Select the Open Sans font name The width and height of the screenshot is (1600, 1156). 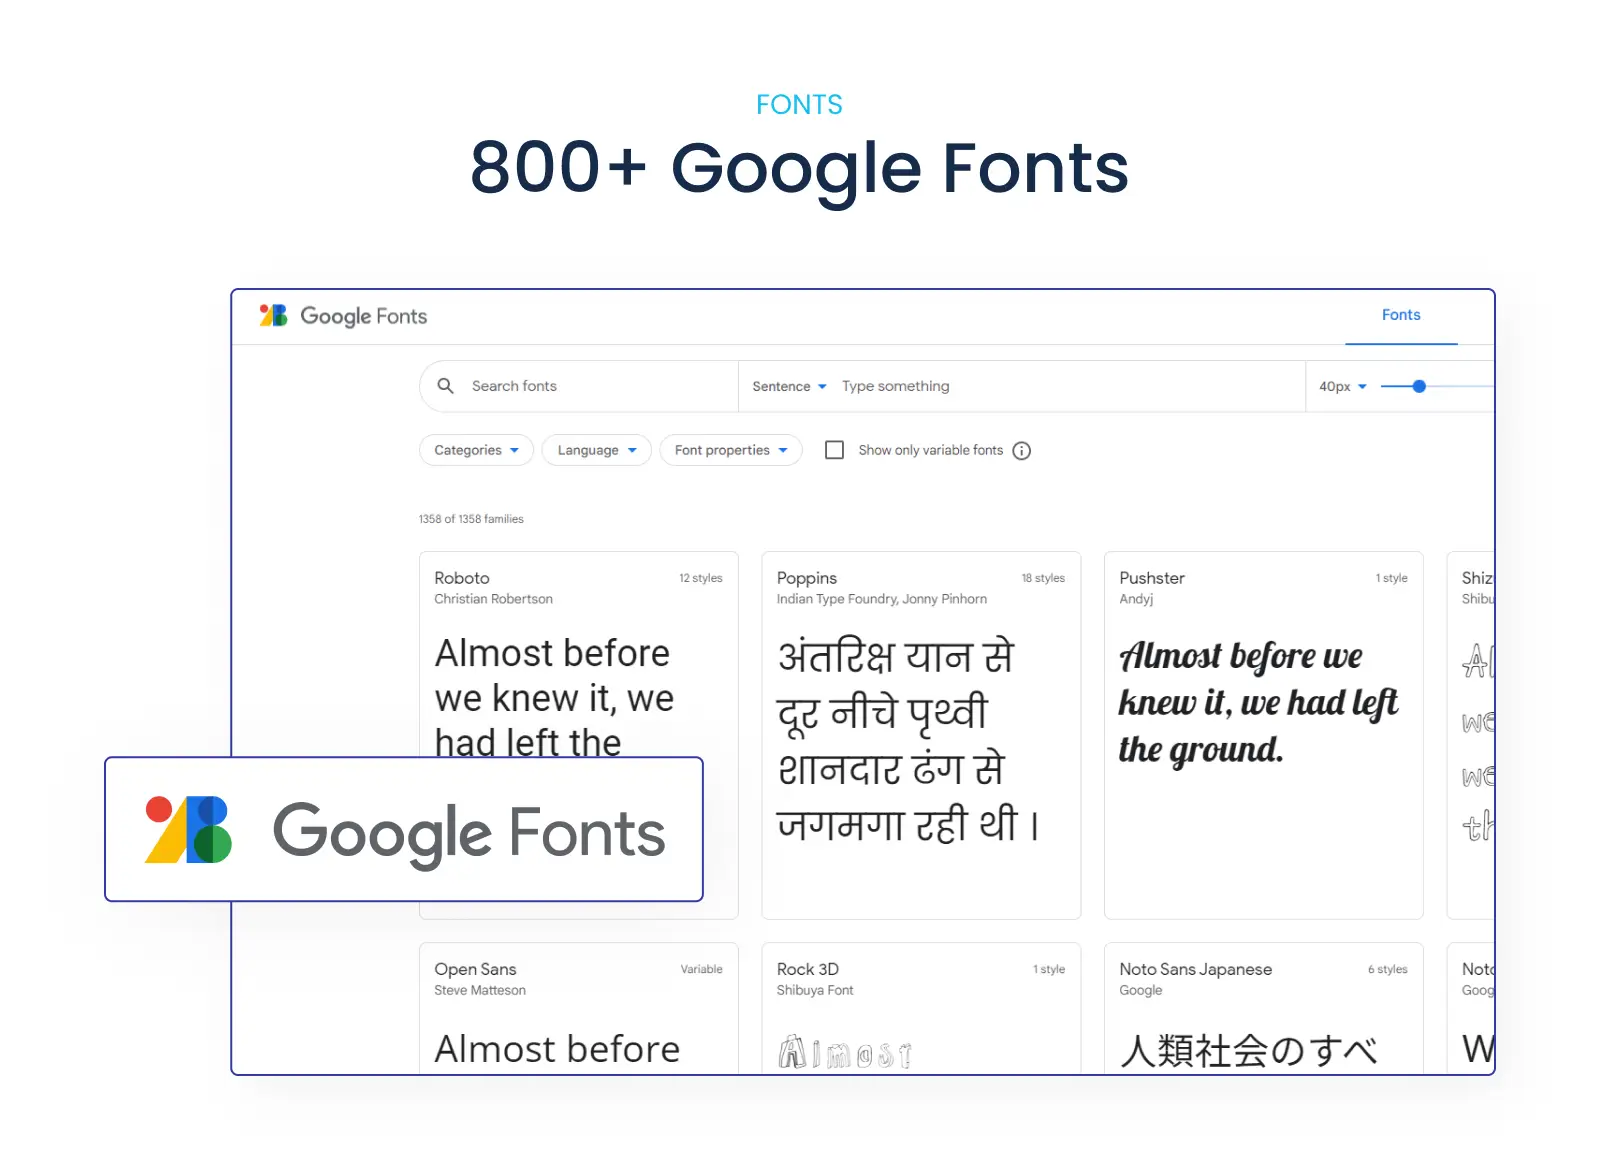click(x=475, y=969)
